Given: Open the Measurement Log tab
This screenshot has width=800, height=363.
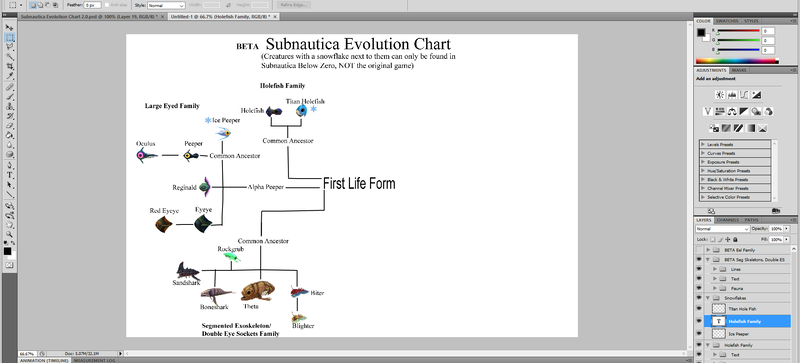Looking at the screenshot, I should (95, 360).
